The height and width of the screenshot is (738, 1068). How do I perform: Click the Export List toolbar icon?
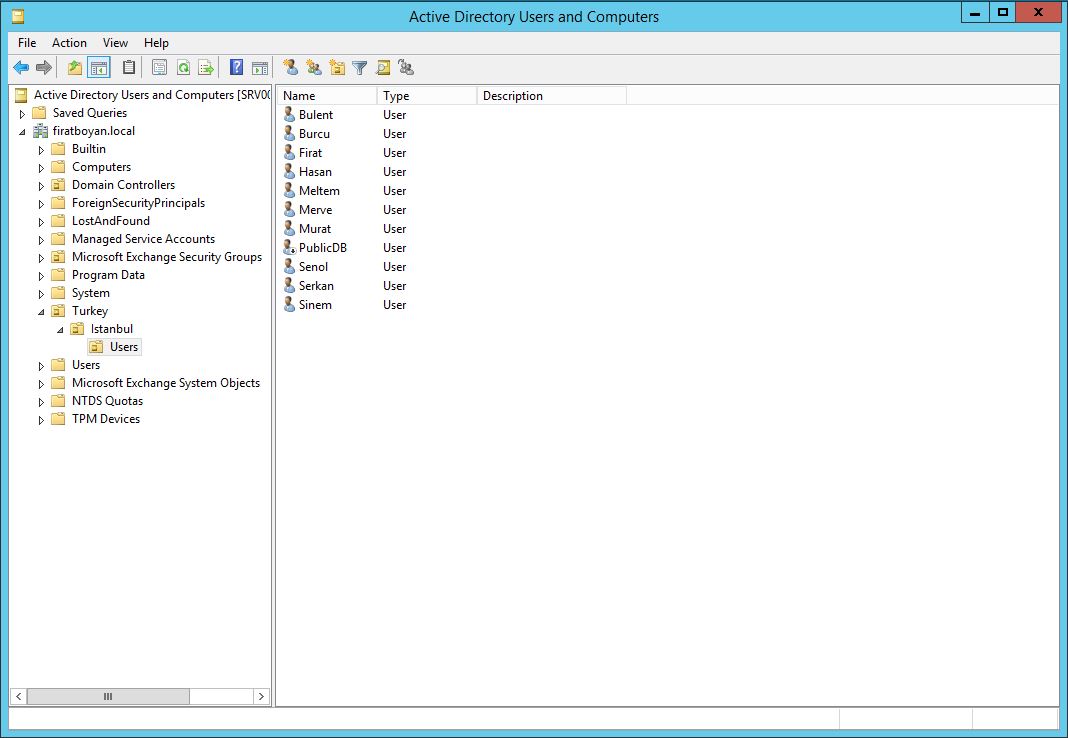[x=206, y=68]
